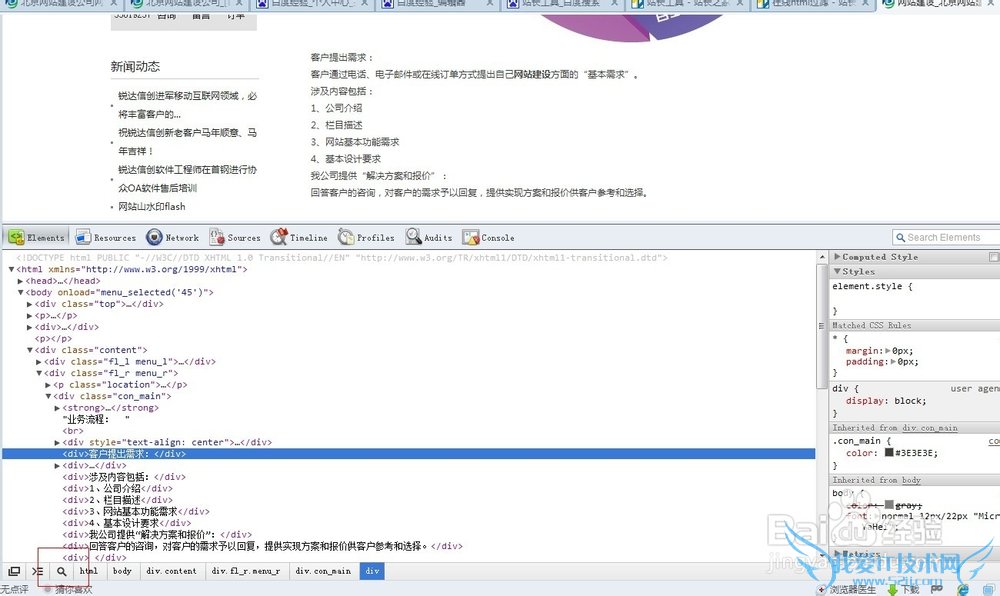Image resolution: width=1000 pixels, height=596 pixels.
Task: Open the Network panel
Action: [x=172, y=238]
